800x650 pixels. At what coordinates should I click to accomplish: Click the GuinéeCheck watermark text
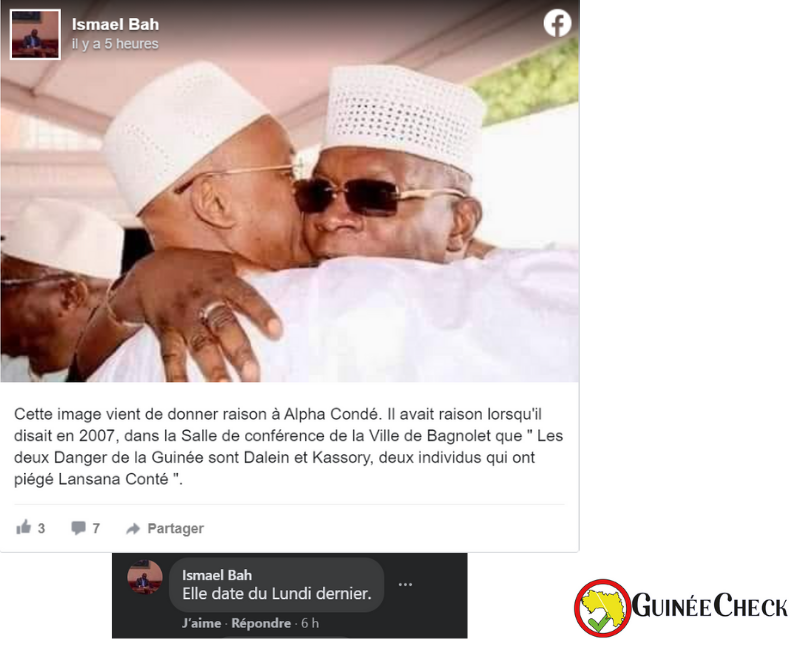tap(710, 606)
